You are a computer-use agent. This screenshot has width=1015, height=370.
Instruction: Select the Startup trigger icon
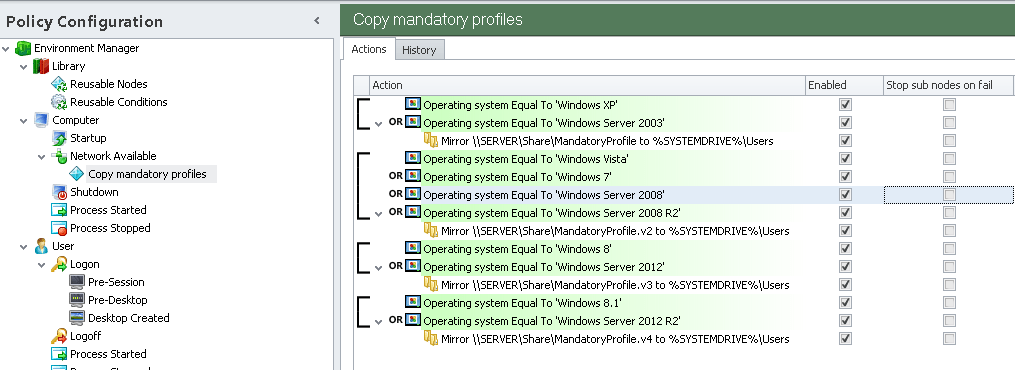[59, 138]
